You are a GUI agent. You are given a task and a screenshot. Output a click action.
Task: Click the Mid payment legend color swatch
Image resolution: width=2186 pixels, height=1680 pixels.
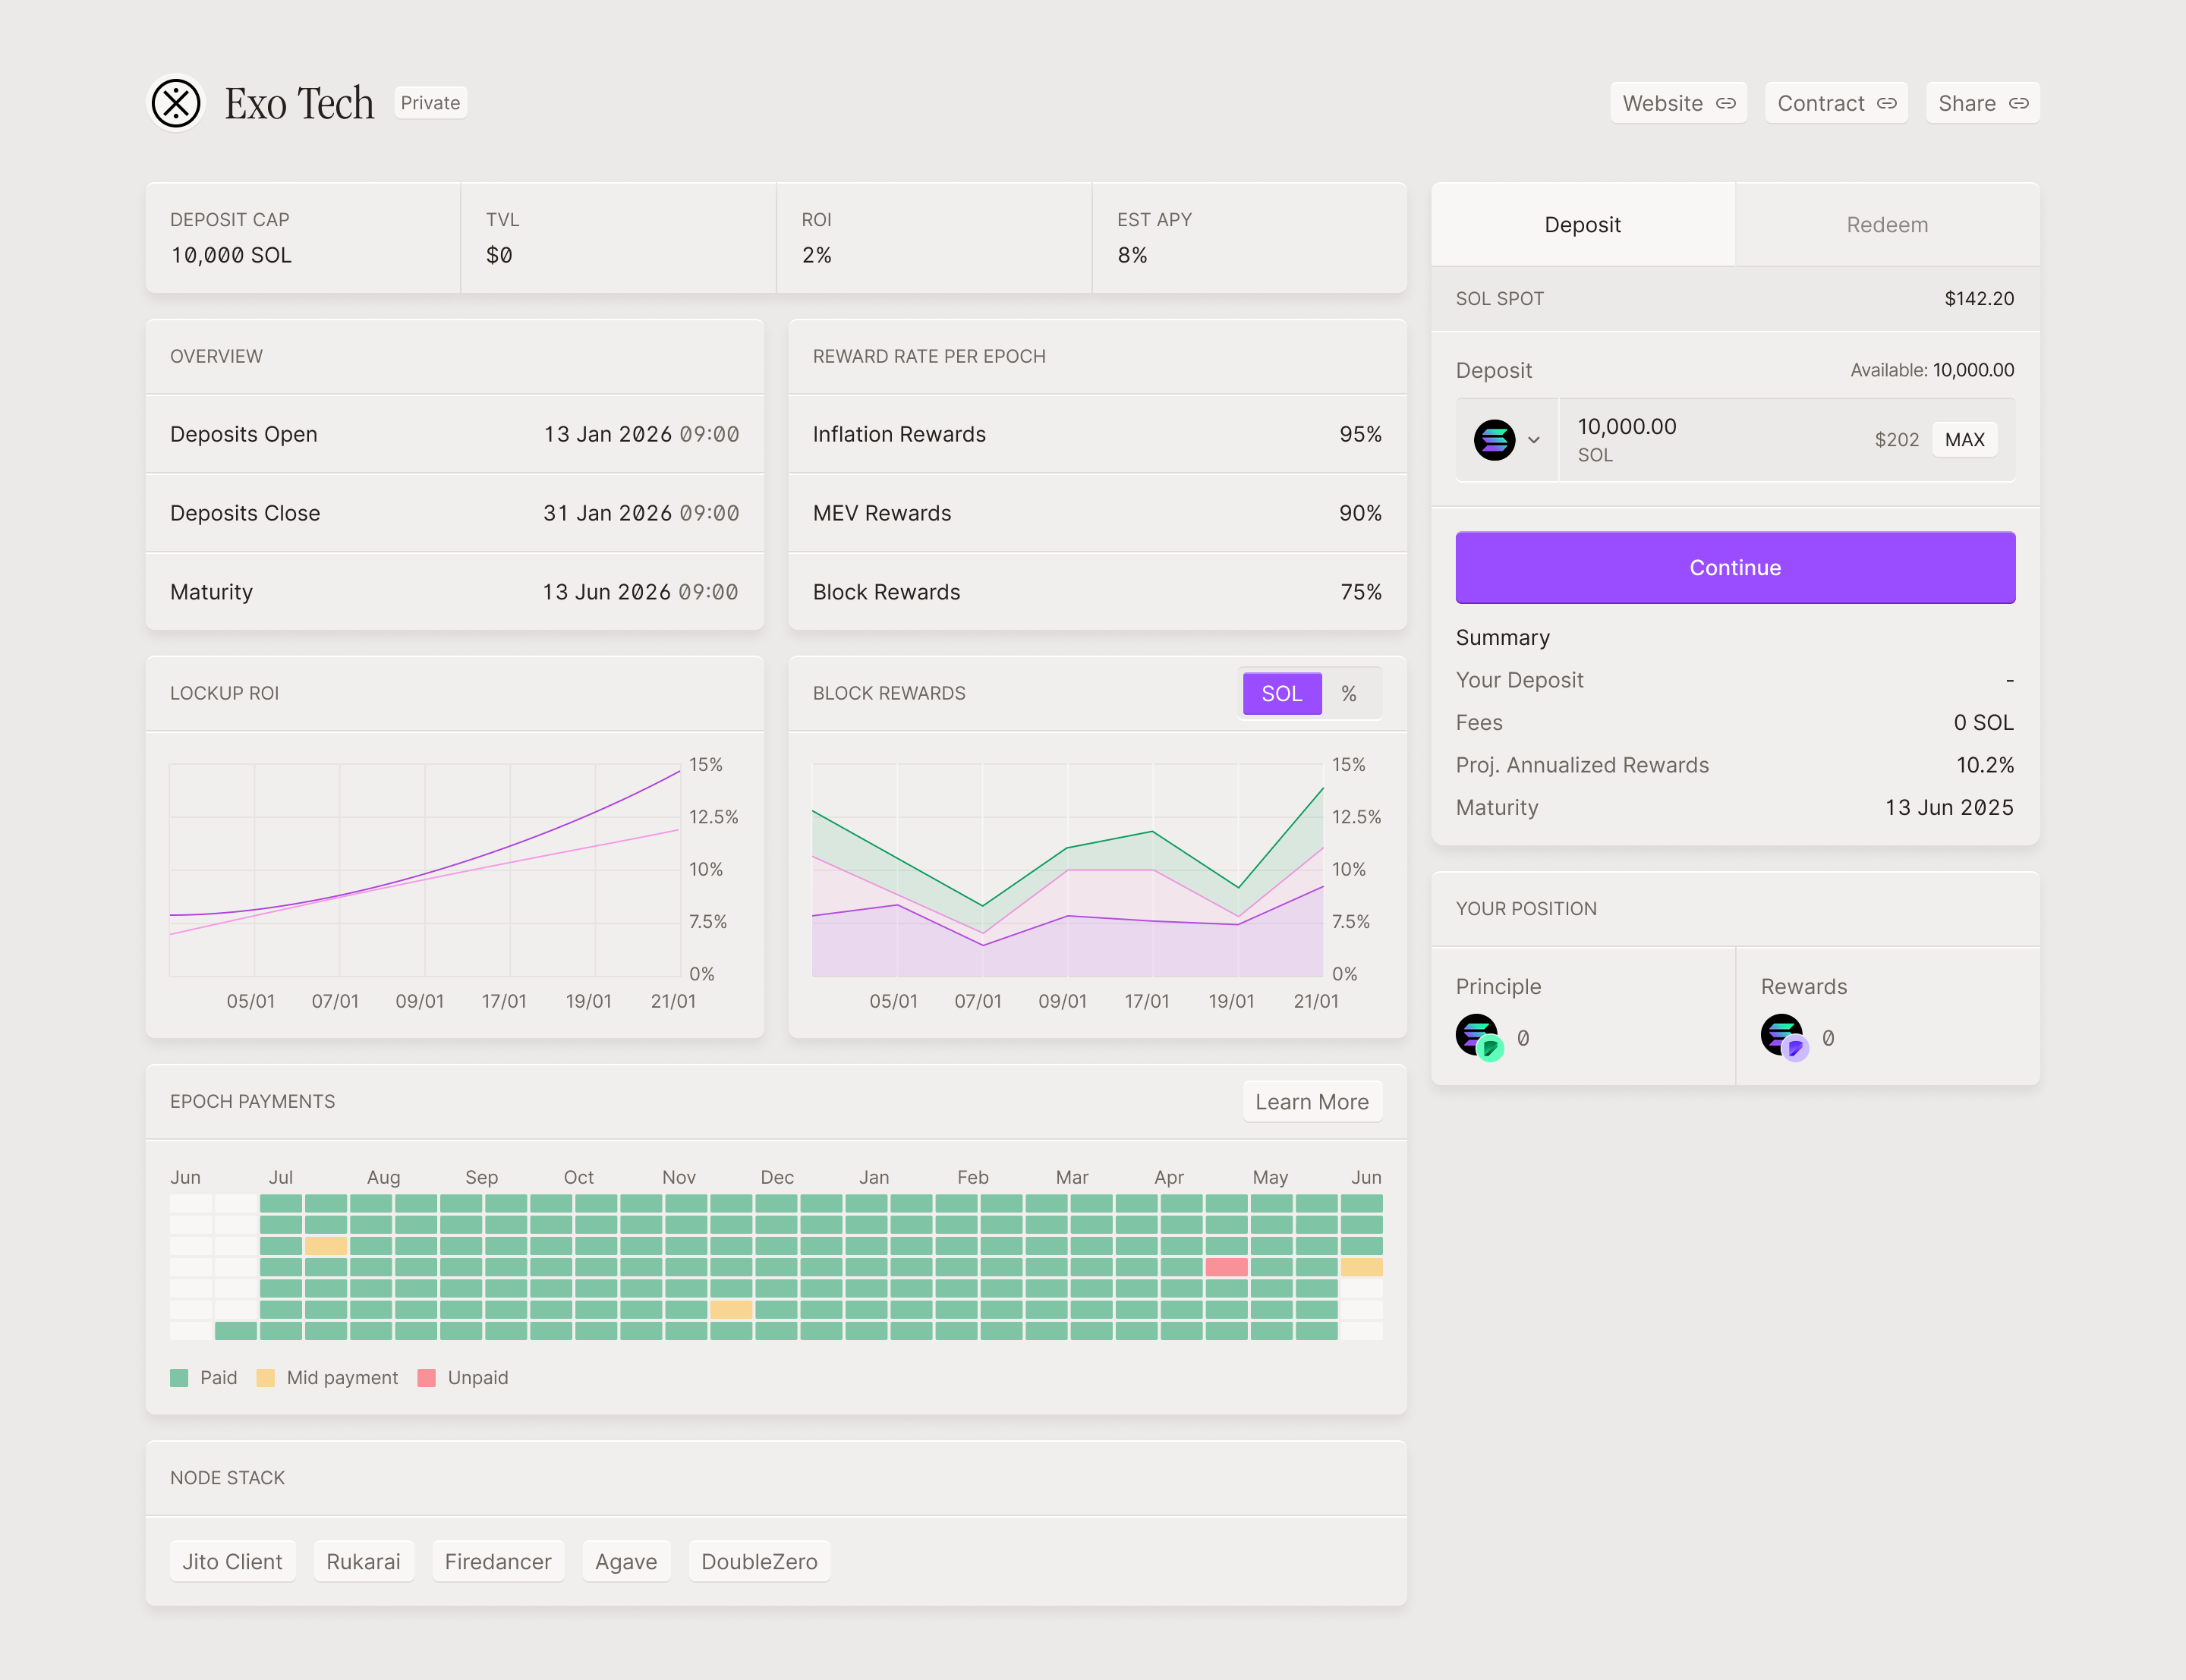(x=265, y=1377)
